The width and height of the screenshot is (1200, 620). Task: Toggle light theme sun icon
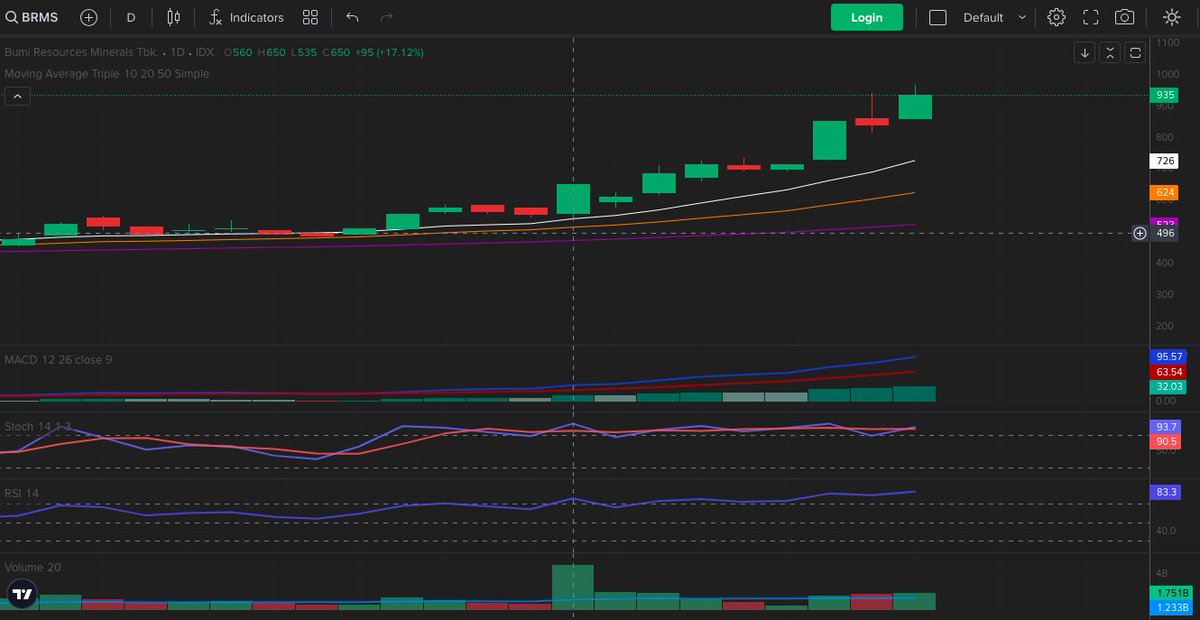tap(1172, 17)
